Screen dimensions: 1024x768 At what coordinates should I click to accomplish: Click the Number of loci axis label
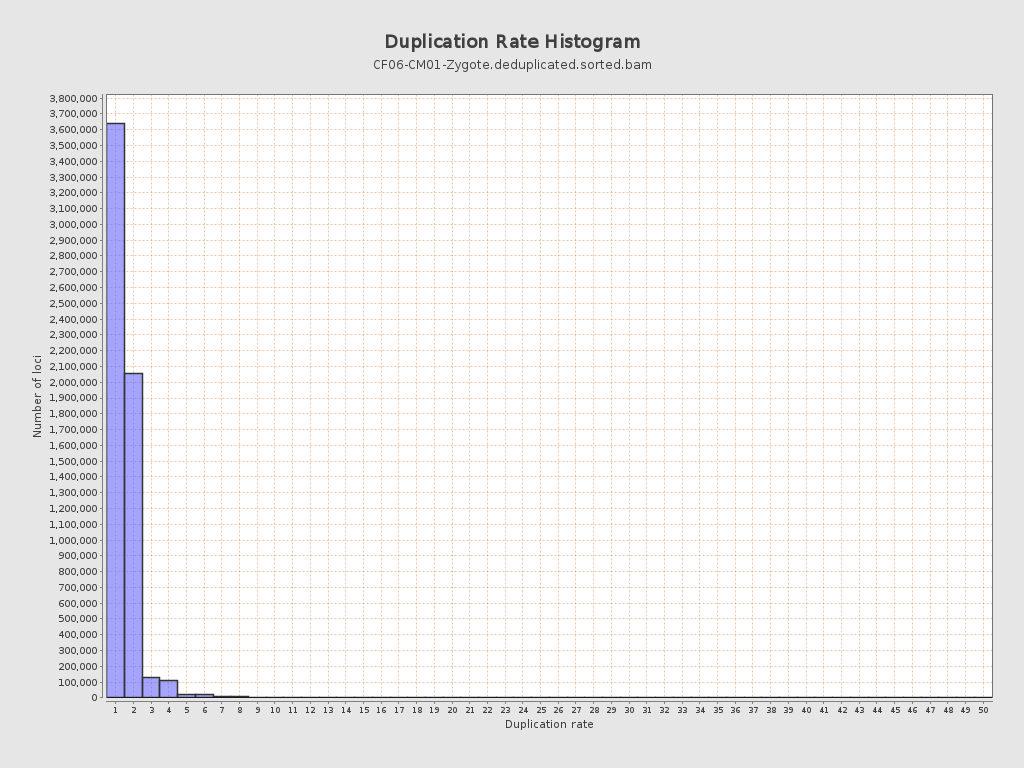click(x=37, y=396)
